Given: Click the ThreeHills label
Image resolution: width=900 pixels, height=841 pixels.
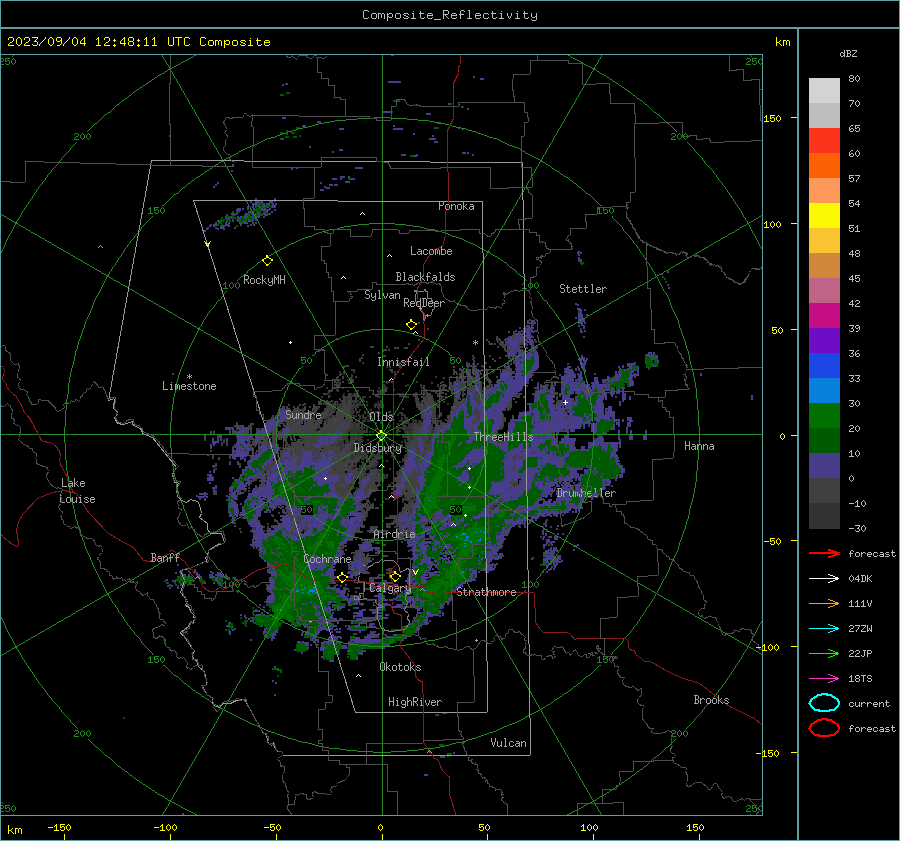Looking at the screenshot, I should coord(503,437).
